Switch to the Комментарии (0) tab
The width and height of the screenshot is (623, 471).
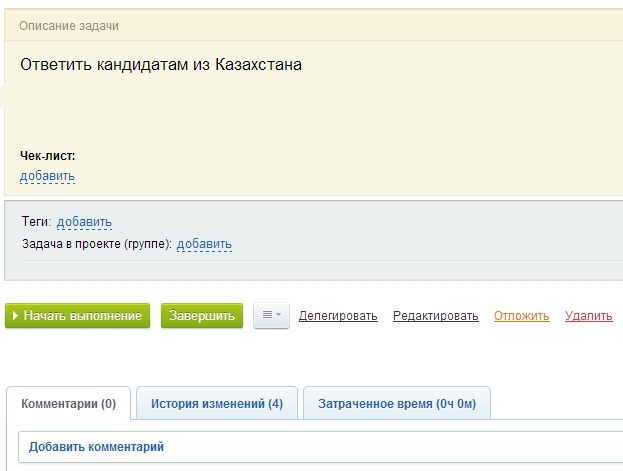pos(69,404)
